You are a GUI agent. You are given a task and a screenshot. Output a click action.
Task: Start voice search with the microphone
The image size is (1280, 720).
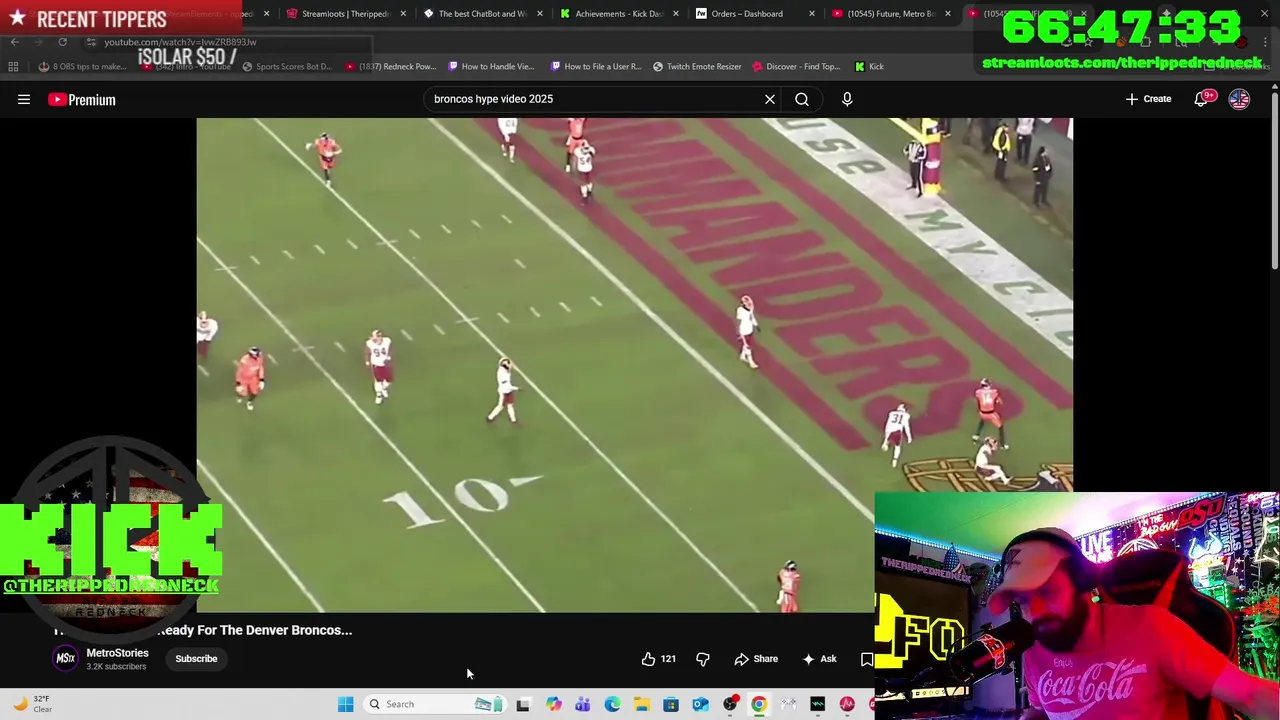847,99
